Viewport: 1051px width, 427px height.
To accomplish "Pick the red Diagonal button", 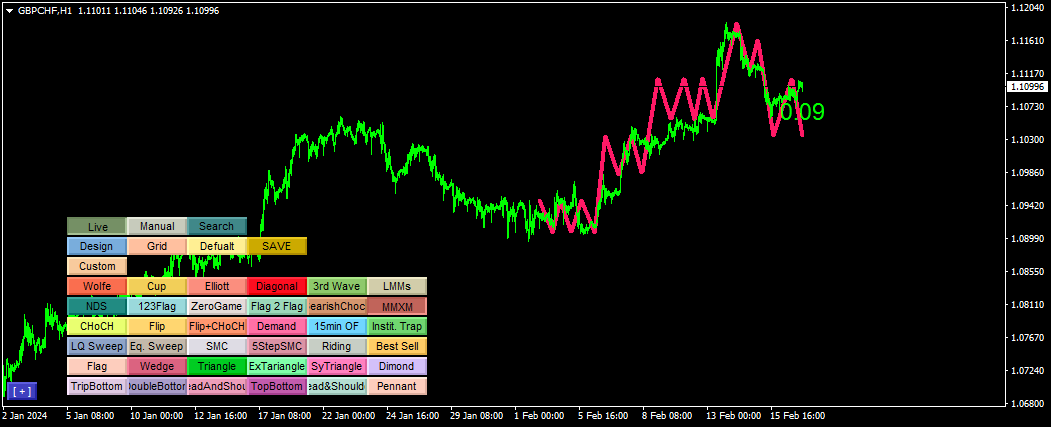I will coord(277,286).
